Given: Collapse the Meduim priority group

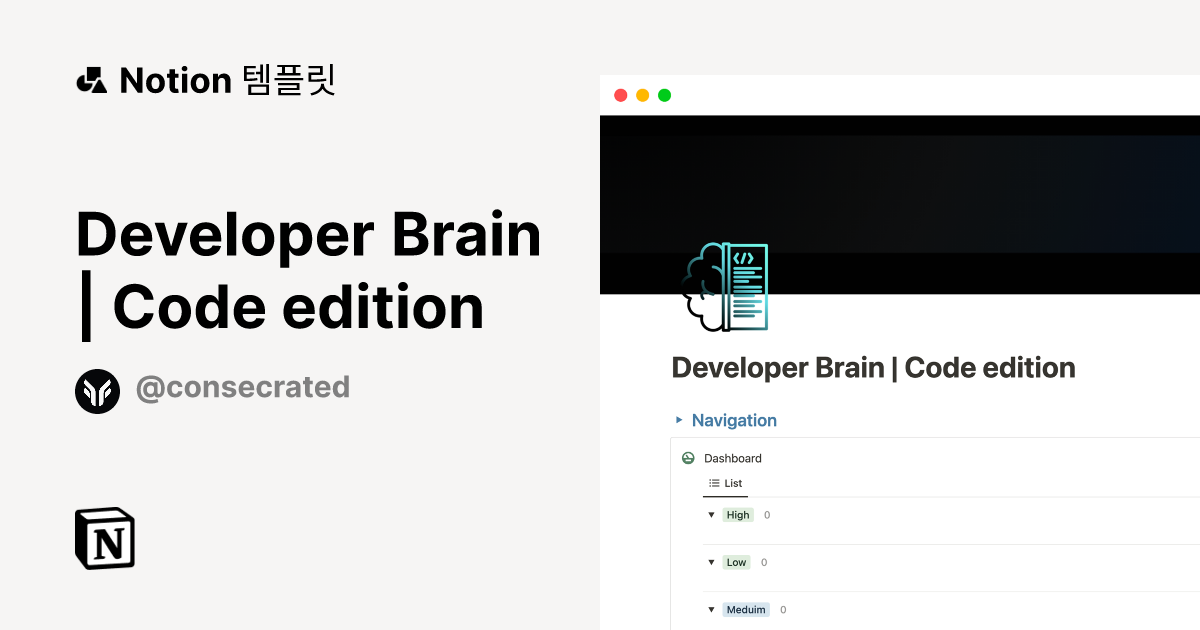Looking at the screenshot, I should 711,609.
